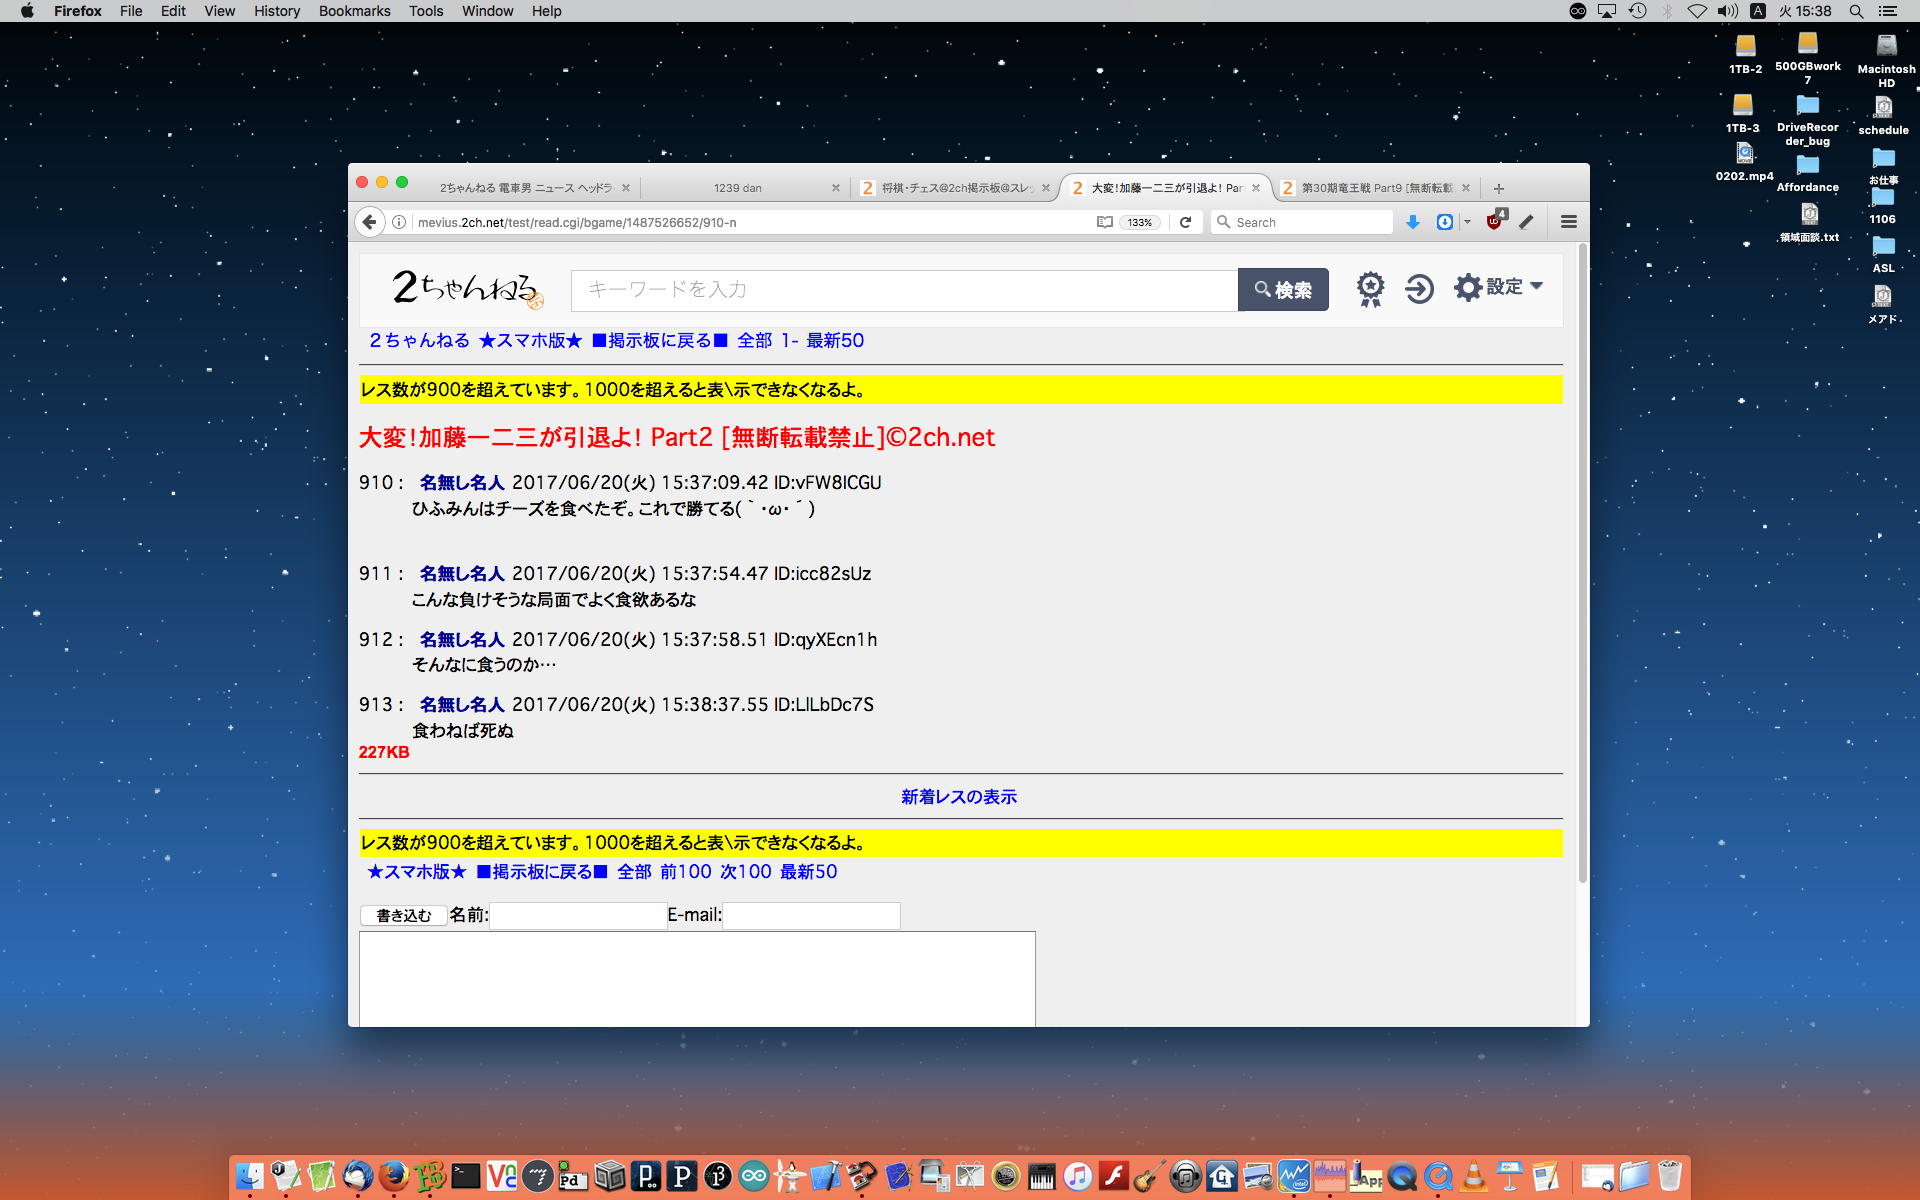Toggle Firefox reader view icon
The image size is (1920, 1200).
point(1104,222)
